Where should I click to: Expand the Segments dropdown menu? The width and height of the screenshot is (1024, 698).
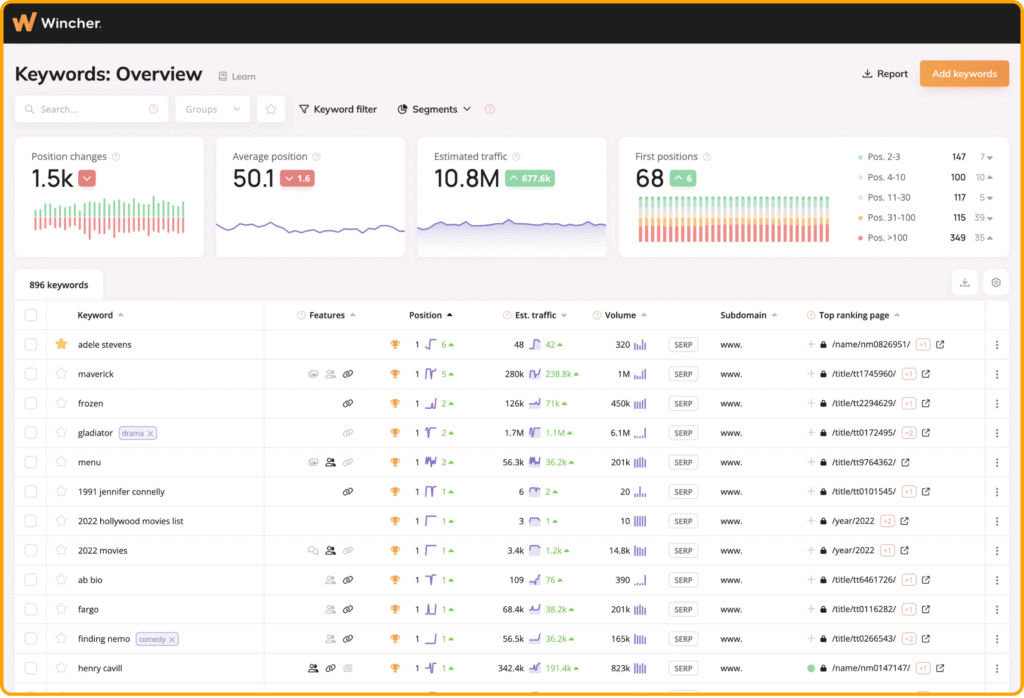click(x=434, y=109)
